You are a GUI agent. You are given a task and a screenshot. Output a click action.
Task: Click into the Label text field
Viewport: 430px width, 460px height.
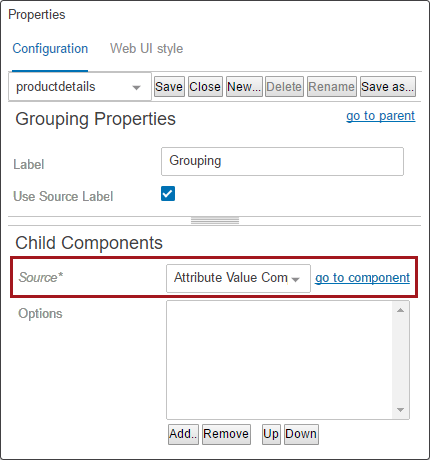point(282,161)
